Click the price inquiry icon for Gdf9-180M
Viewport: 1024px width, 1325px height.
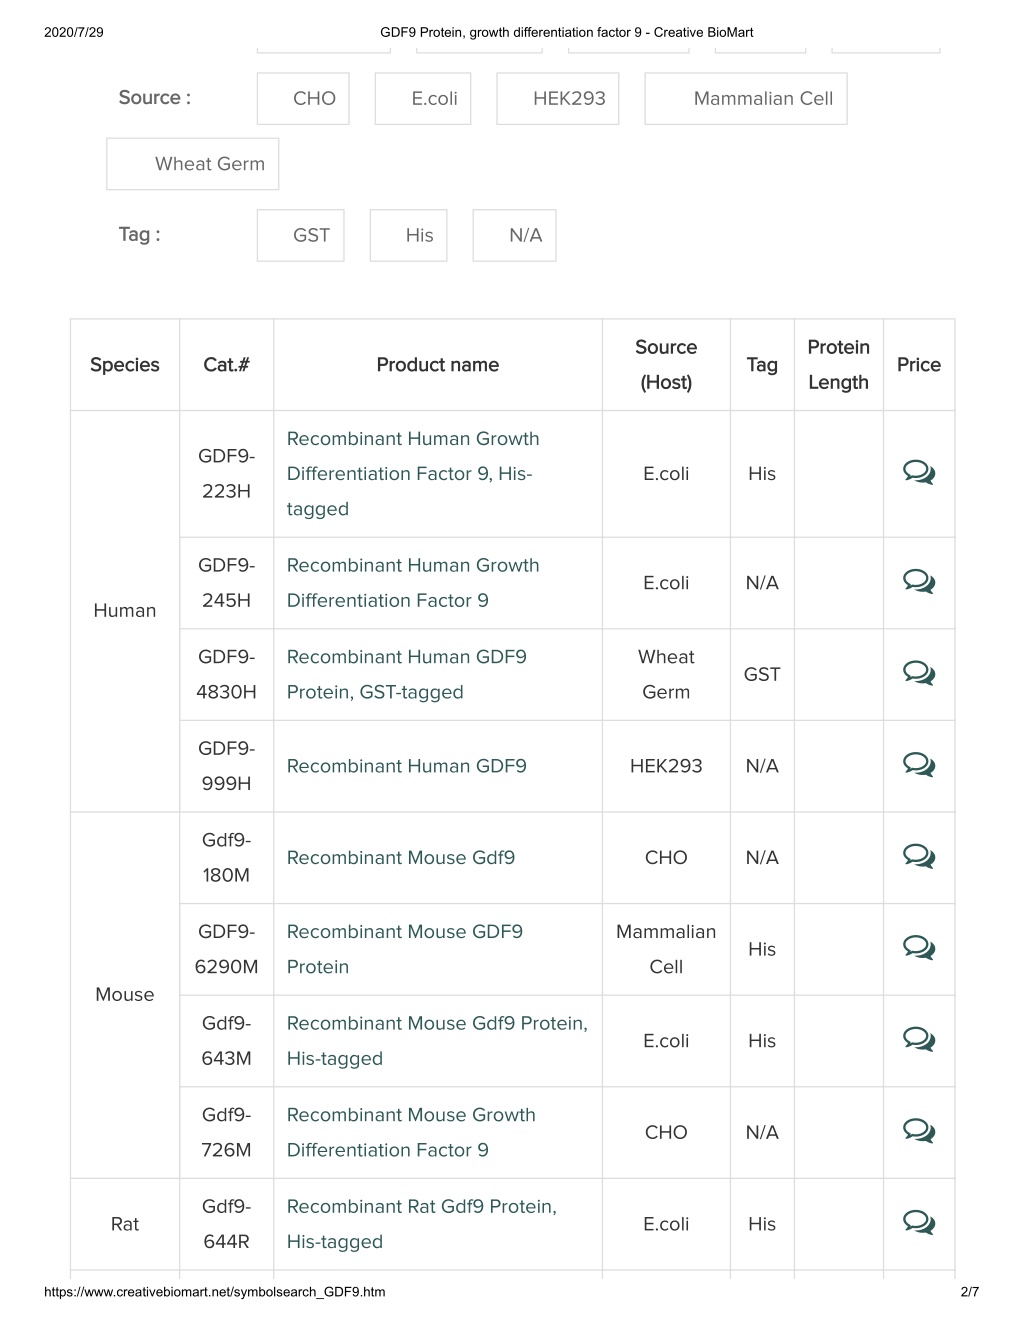coord(918,856)
